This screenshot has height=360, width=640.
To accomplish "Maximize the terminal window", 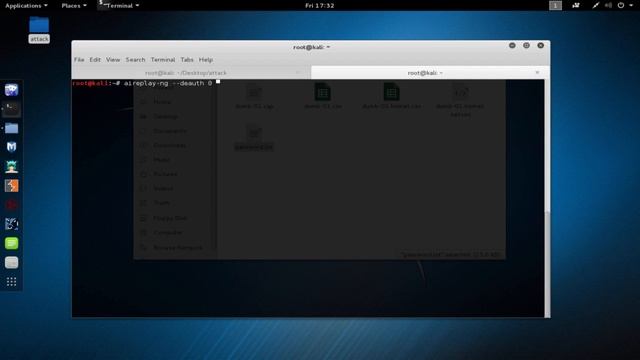I will pos(526,45).
